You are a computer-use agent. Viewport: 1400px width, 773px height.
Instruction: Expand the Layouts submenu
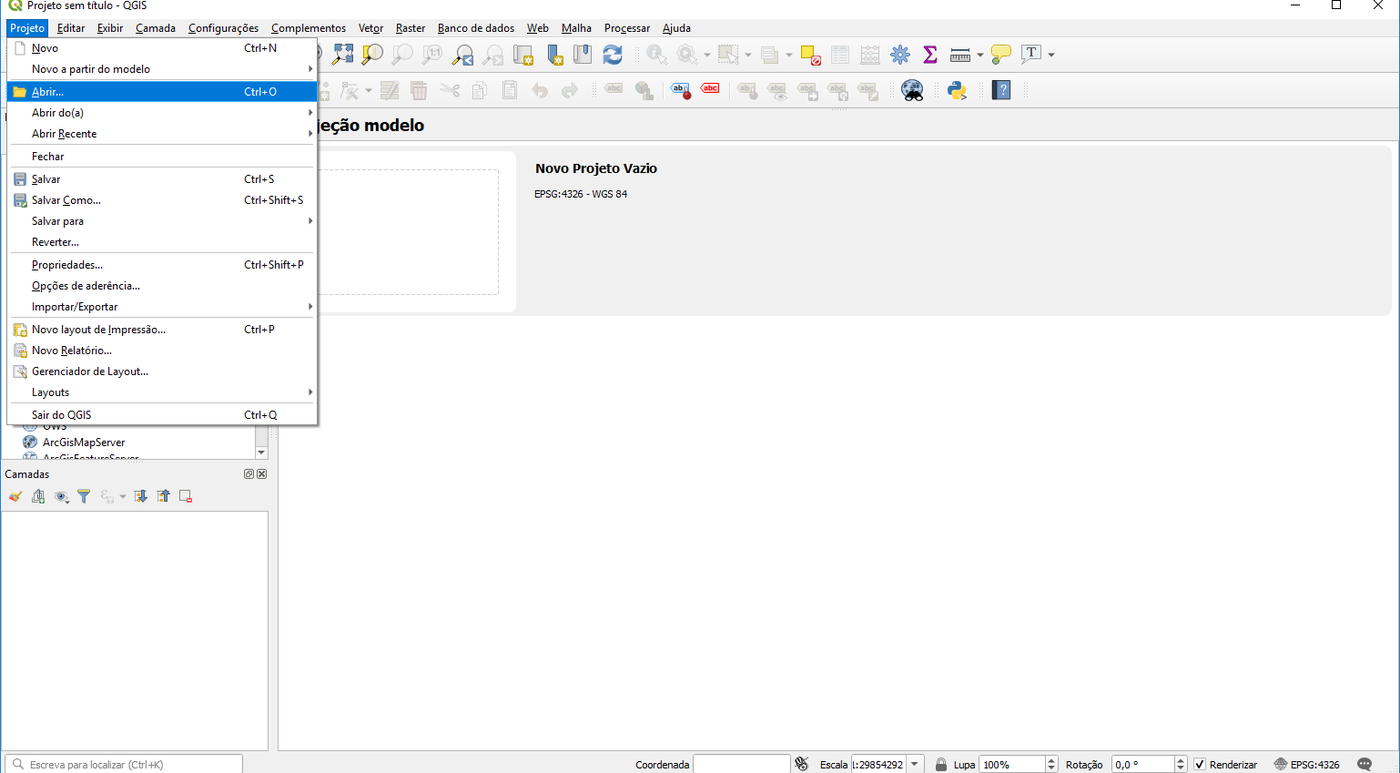tap(161, 392)
